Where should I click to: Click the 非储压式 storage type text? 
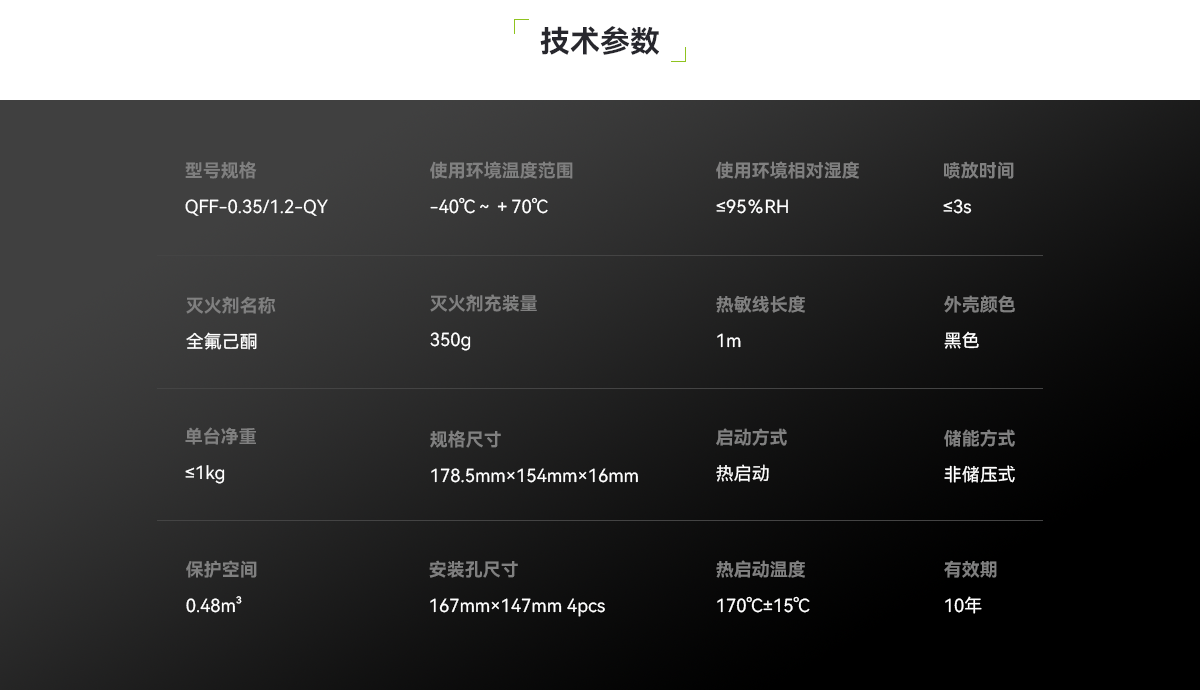pyautogui.click(x=980, y=474)
